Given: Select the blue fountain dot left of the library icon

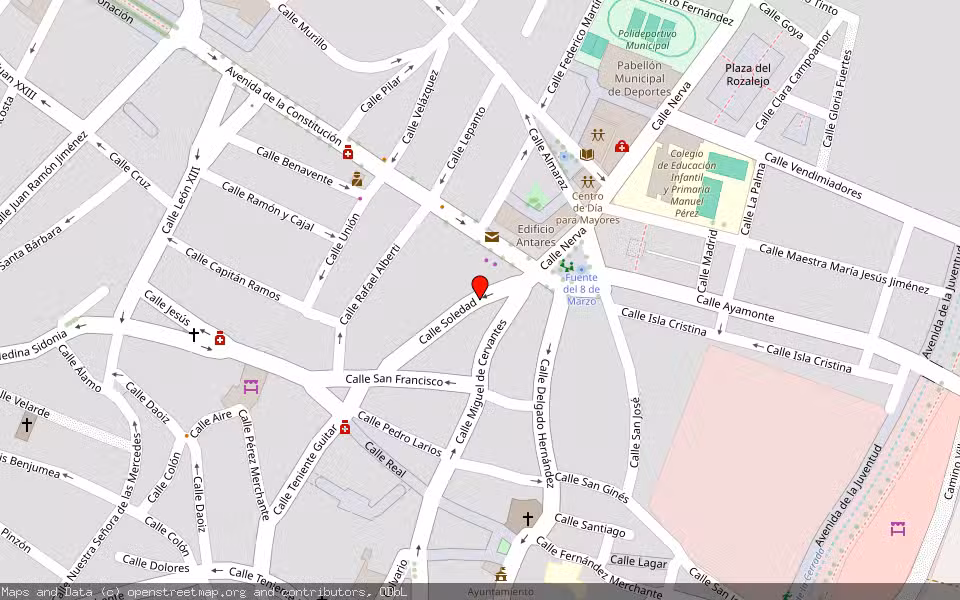Looking at the screenshot, I should [x=564, y=156].
